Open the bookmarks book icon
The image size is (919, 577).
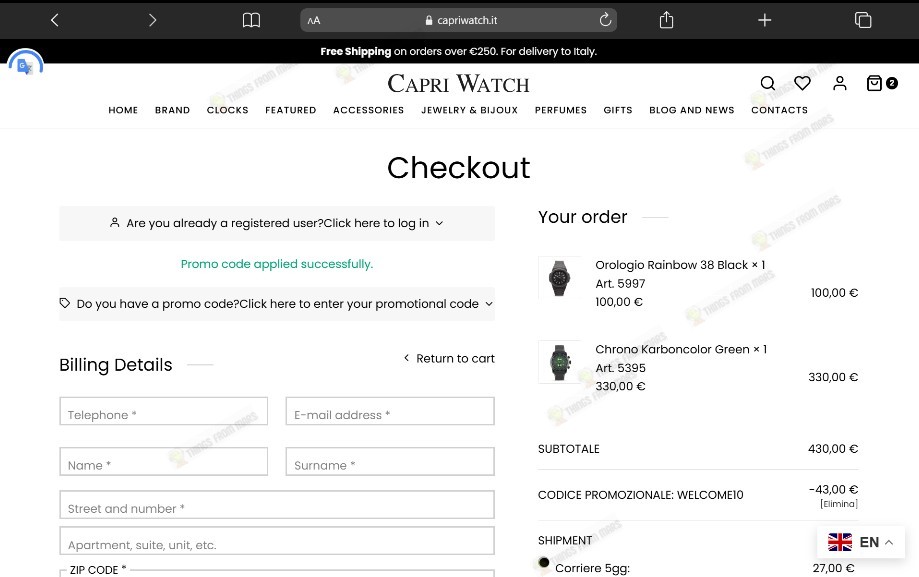tap(251, 21)
